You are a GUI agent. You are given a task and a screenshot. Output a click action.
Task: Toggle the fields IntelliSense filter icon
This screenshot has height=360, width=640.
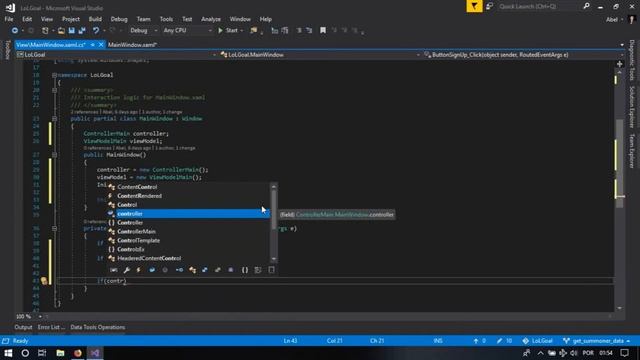[152, 270]
